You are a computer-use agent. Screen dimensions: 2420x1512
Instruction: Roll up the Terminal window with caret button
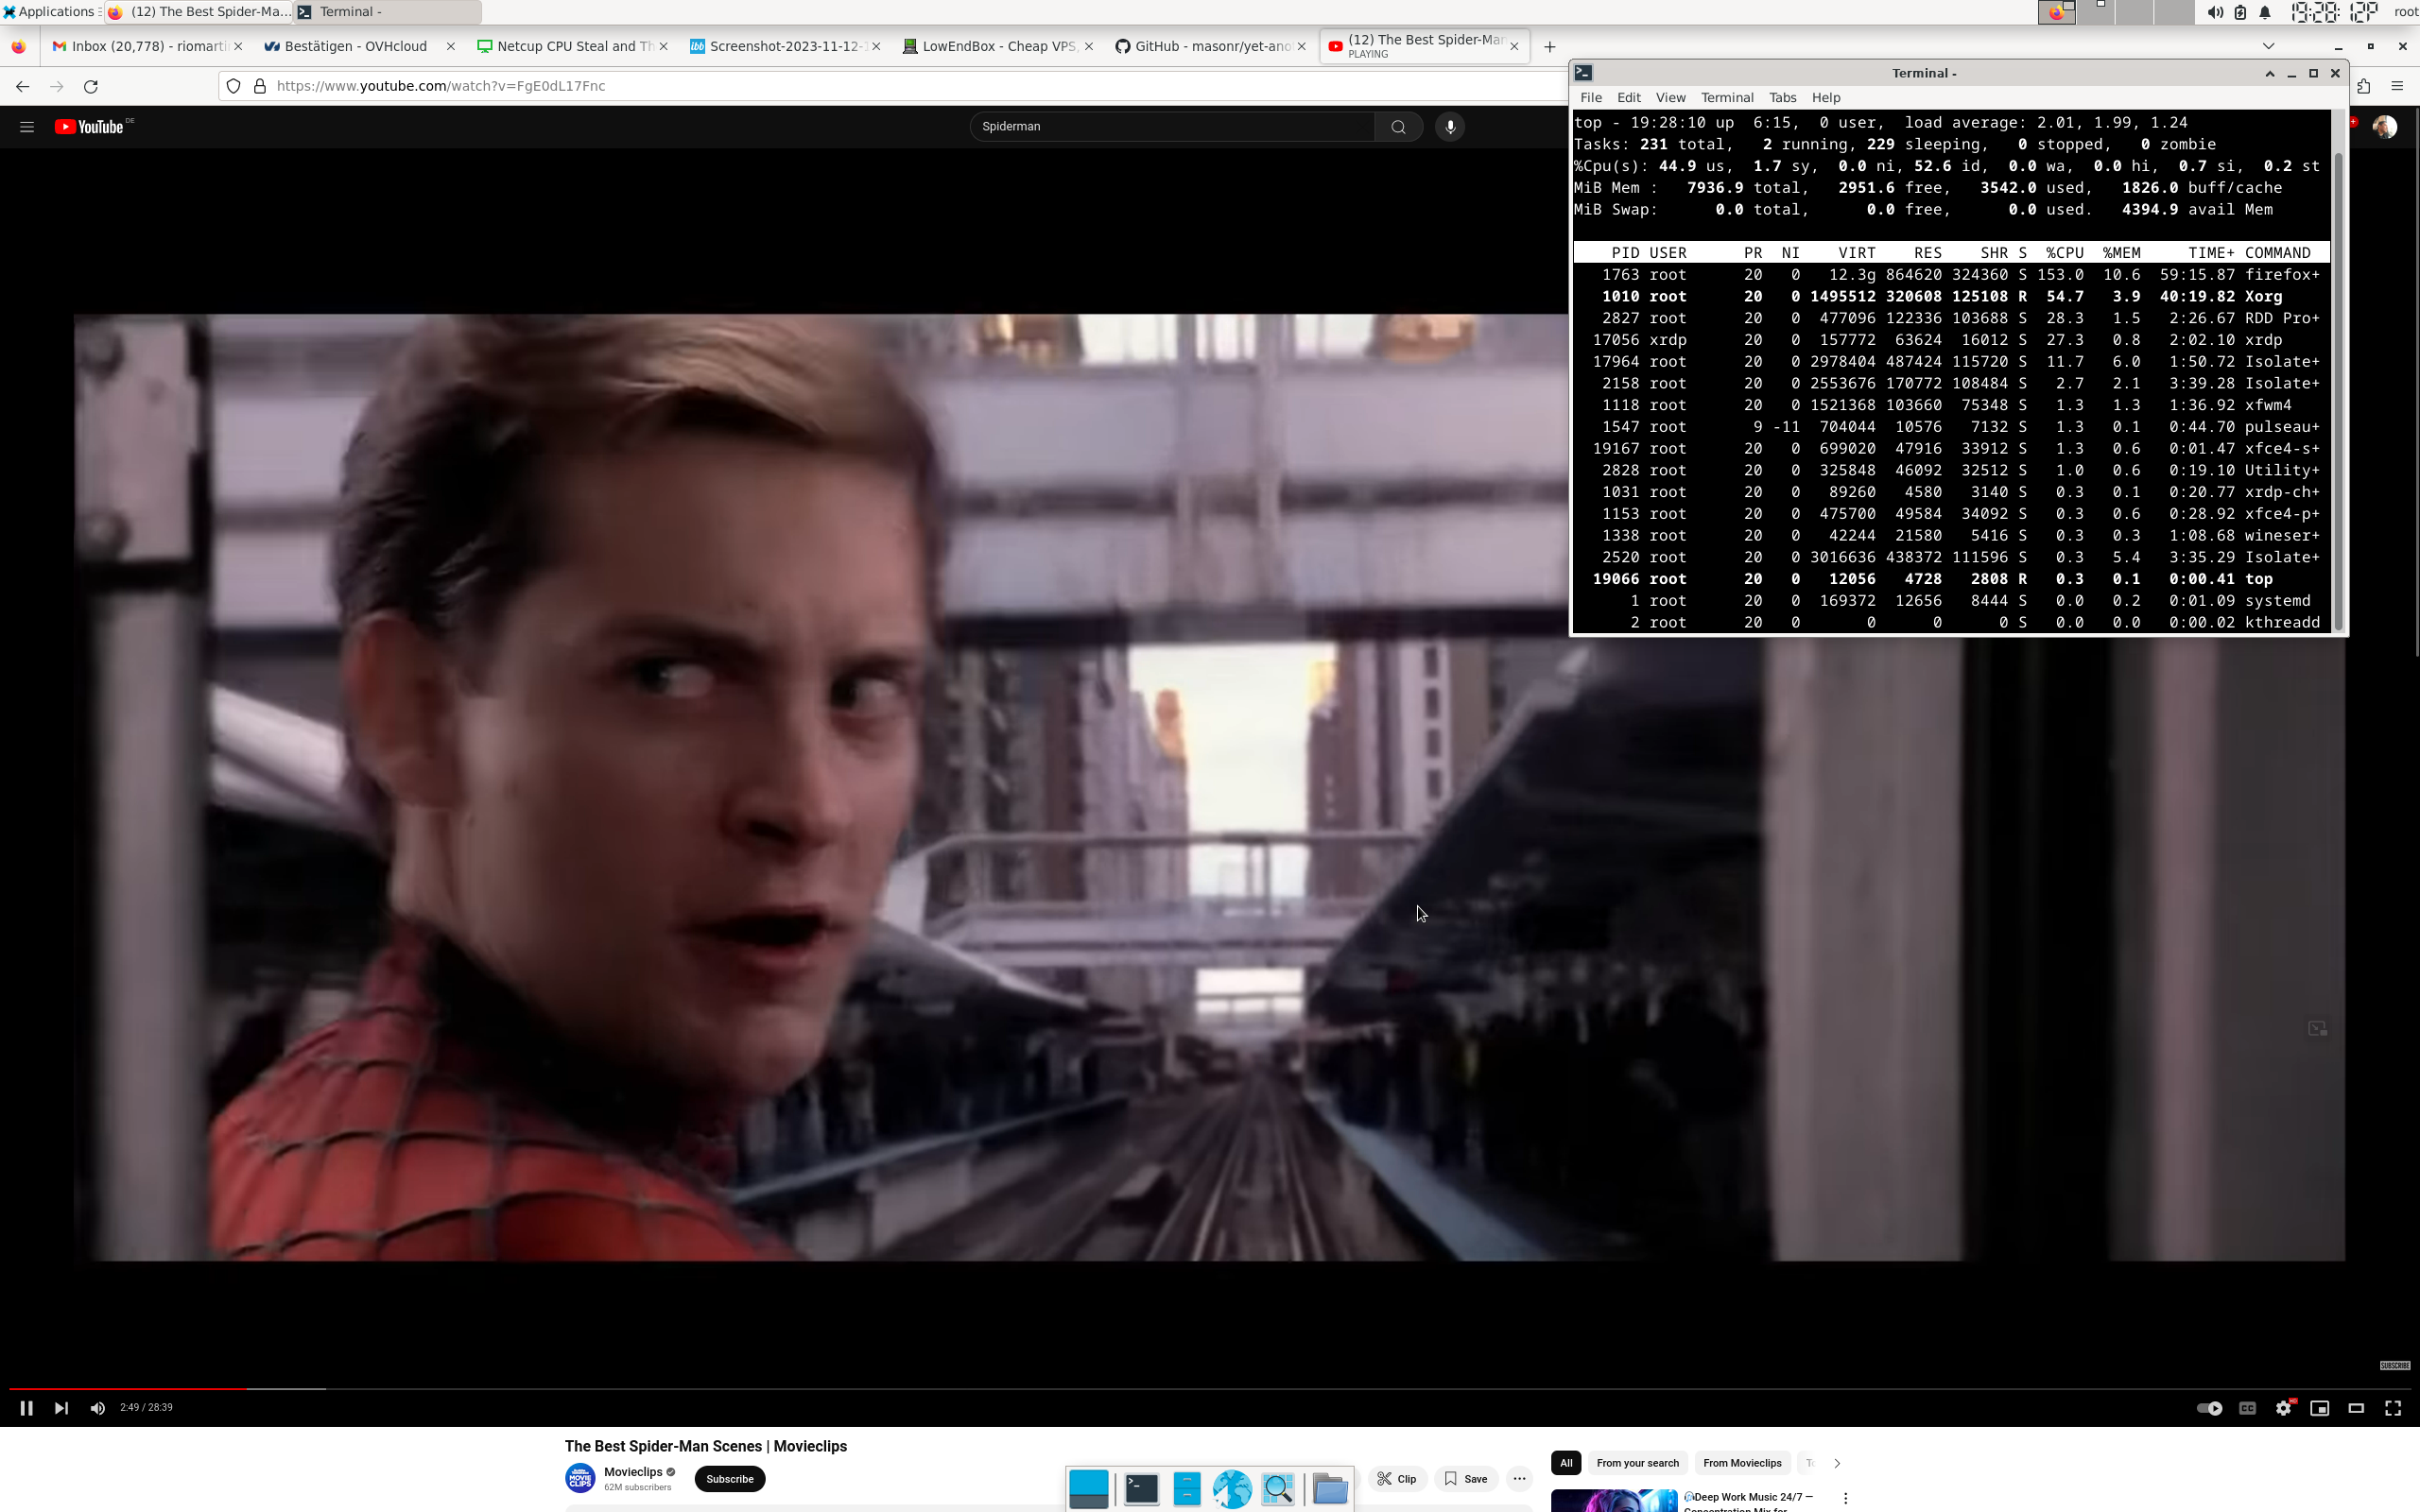(x=2270, y=73)
